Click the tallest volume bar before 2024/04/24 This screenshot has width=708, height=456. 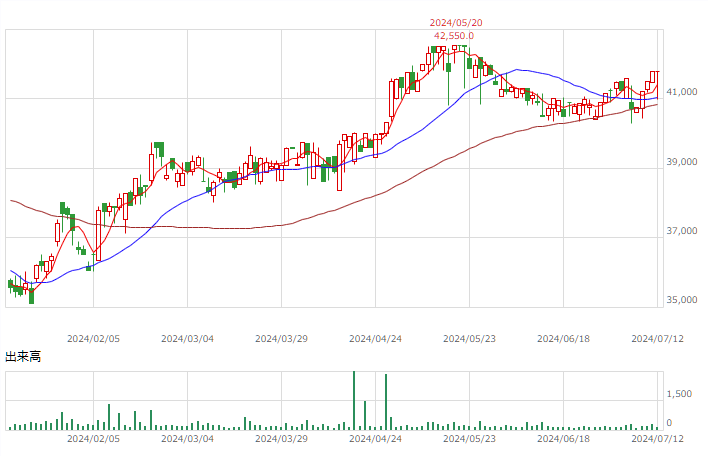coord(354,400)
